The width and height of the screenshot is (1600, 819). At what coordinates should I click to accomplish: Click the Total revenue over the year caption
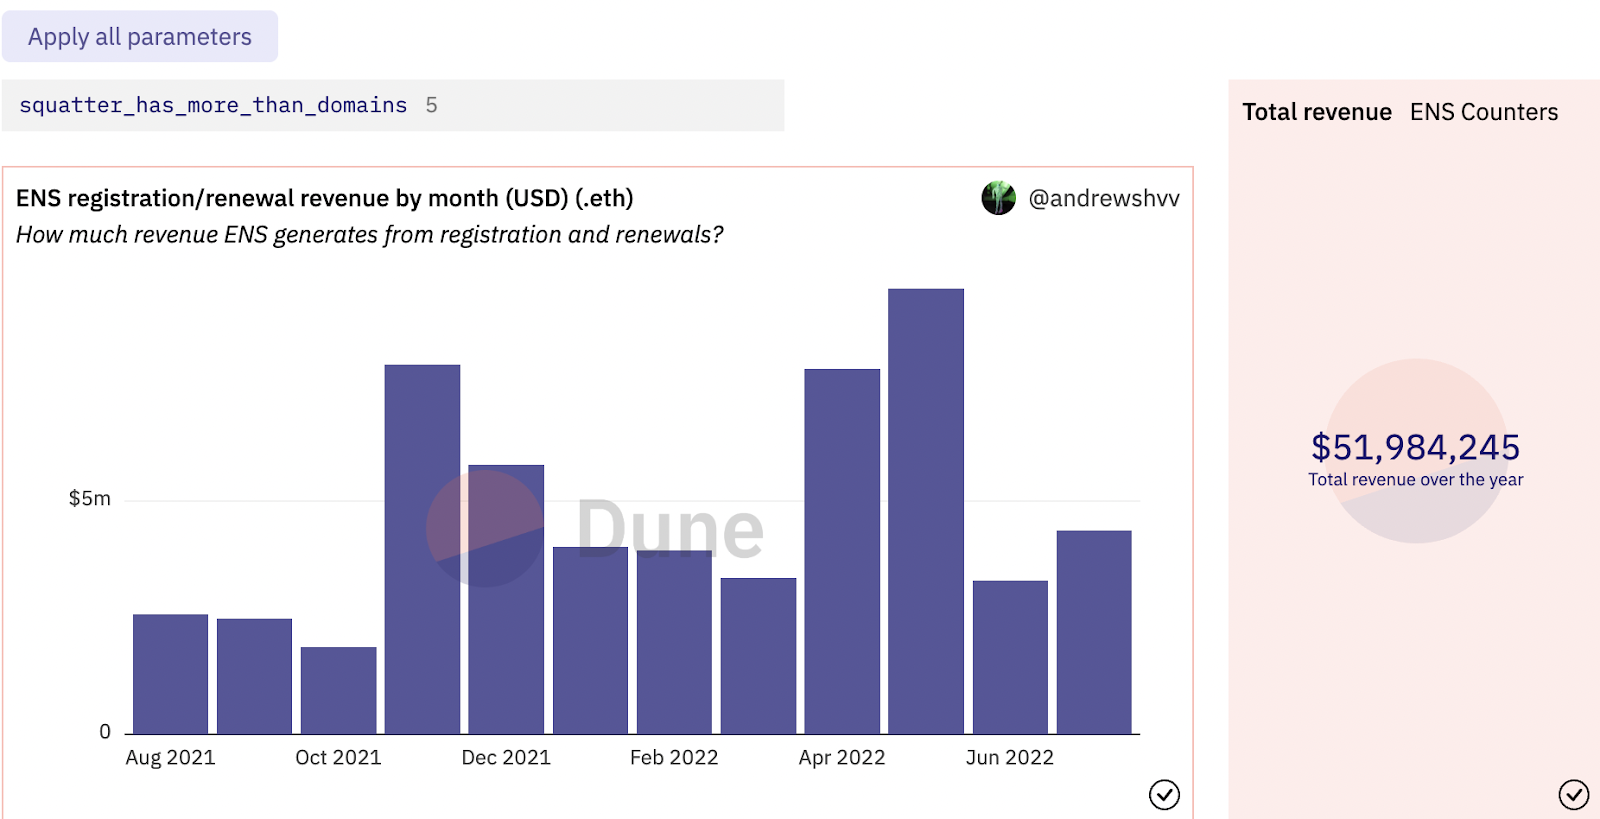tap(1416, 480)
